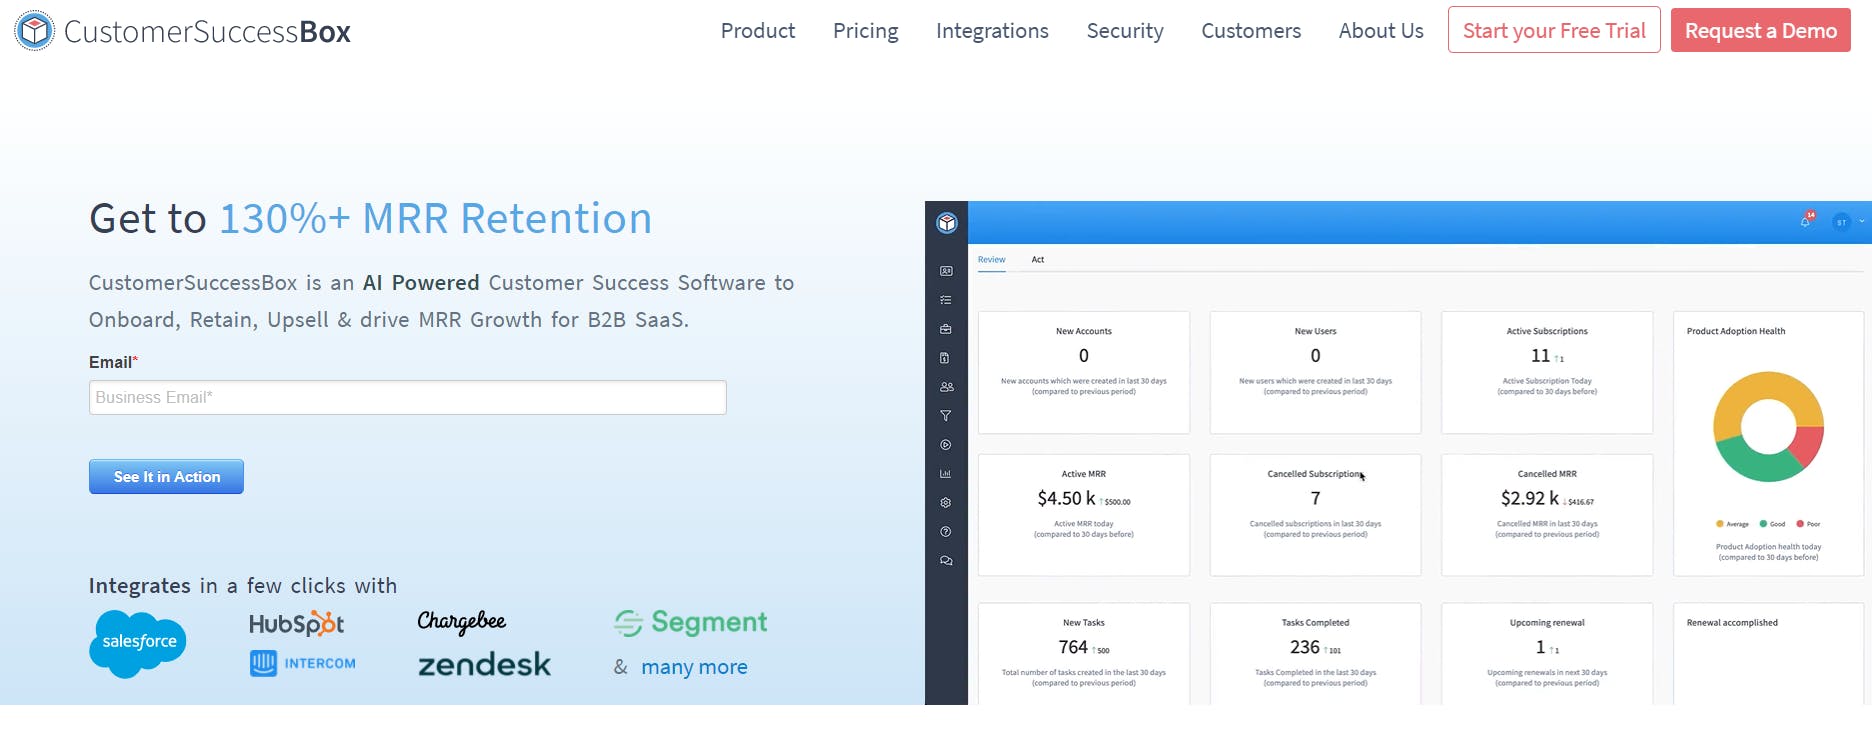
Task: Open the notifications bell with badge 14
Action: coord(1807,220)
